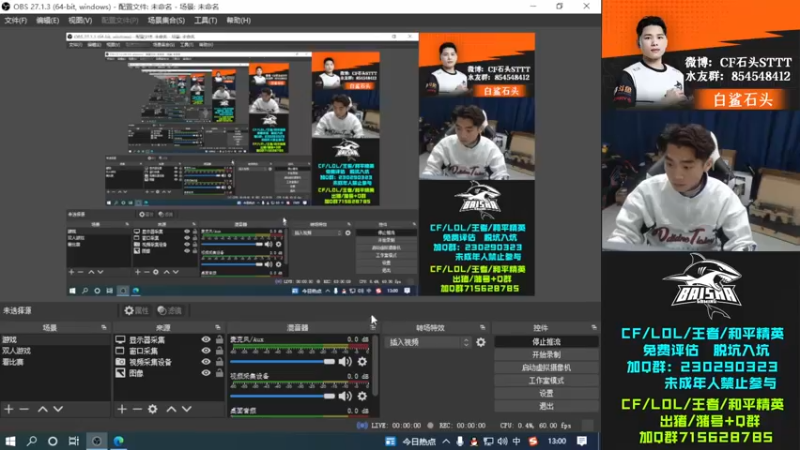Enable 工作室模式 studio mode
The image size is (800, 450).
546,381
